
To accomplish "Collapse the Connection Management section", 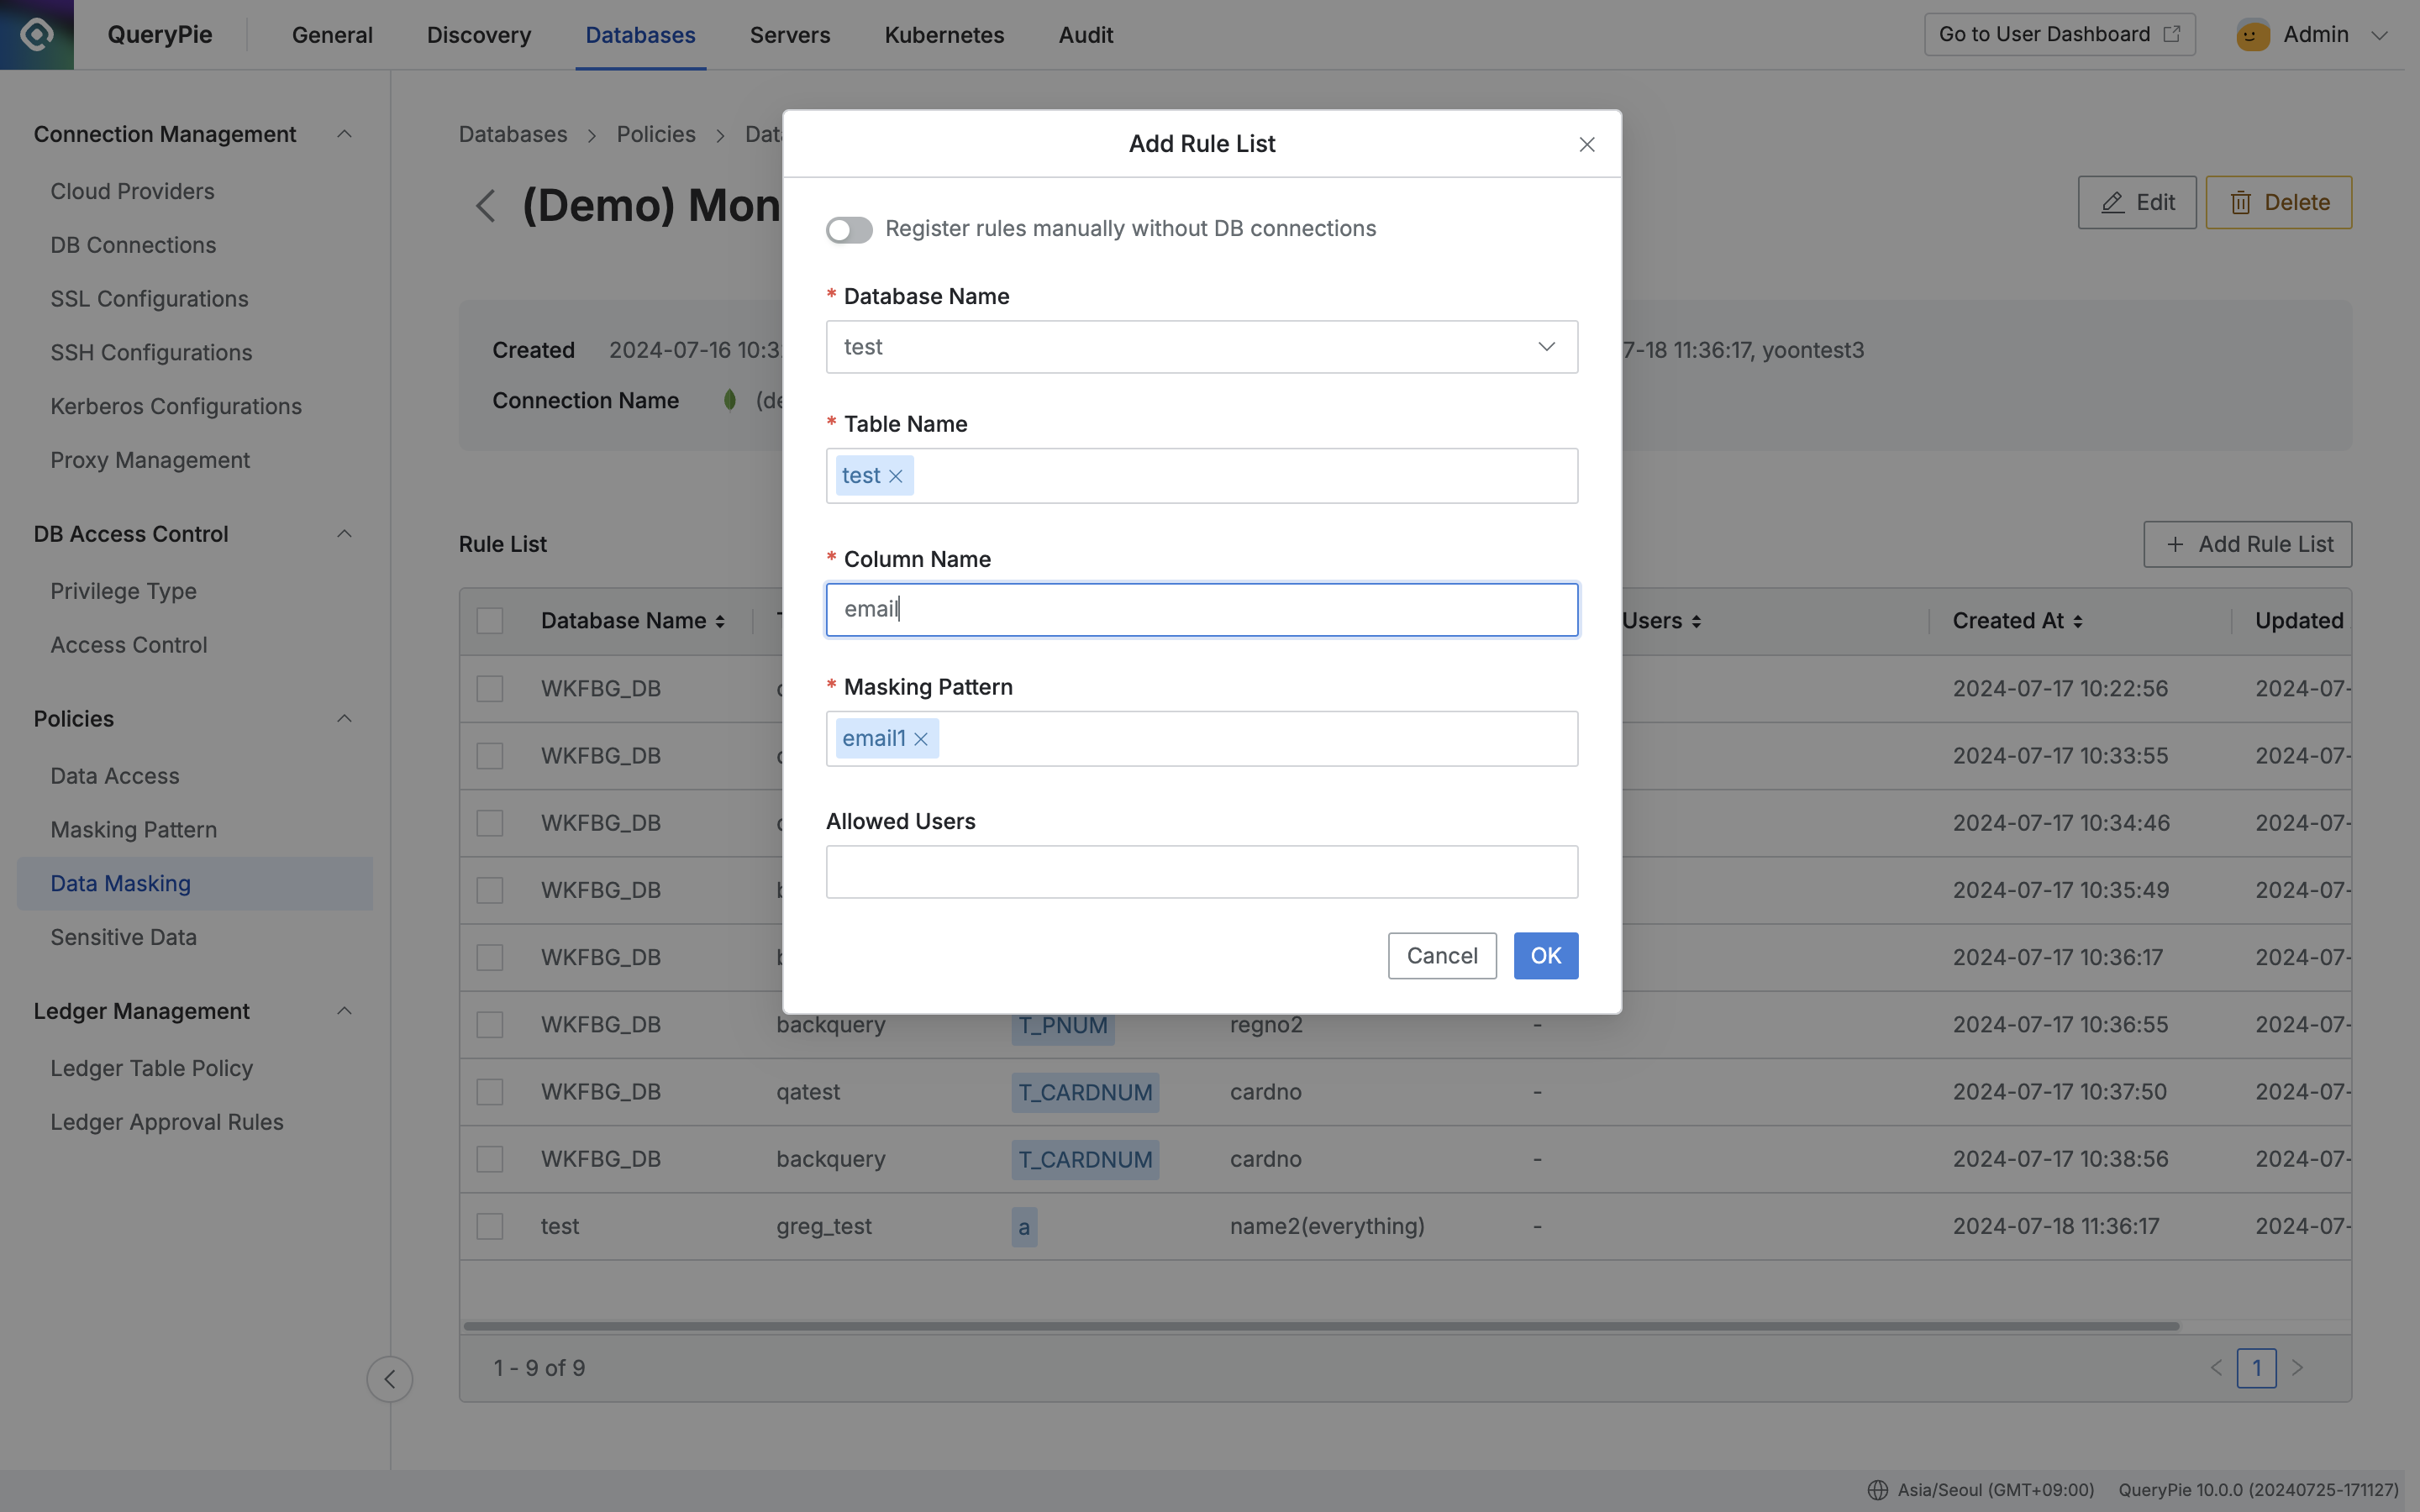I will coord(343,133).
